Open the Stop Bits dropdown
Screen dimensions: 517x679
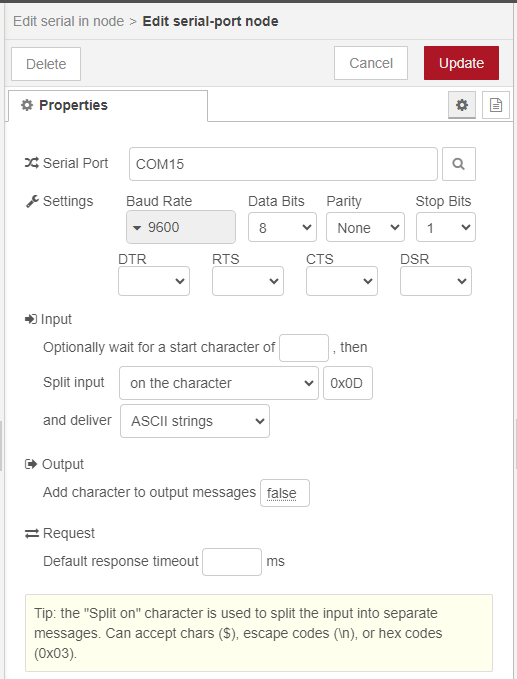tap(446, 227)
